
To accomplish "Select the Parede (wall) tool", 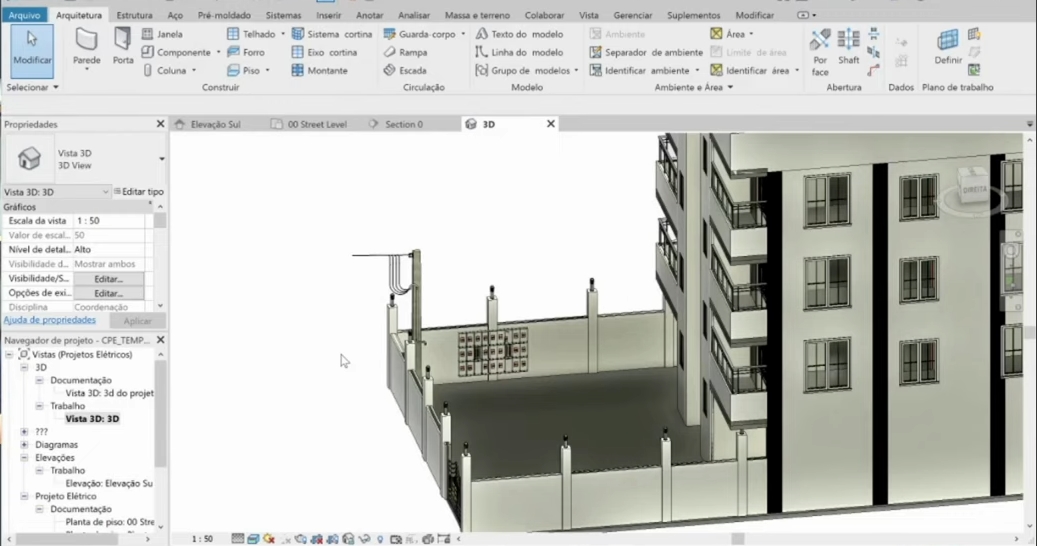I will [87, 47].
